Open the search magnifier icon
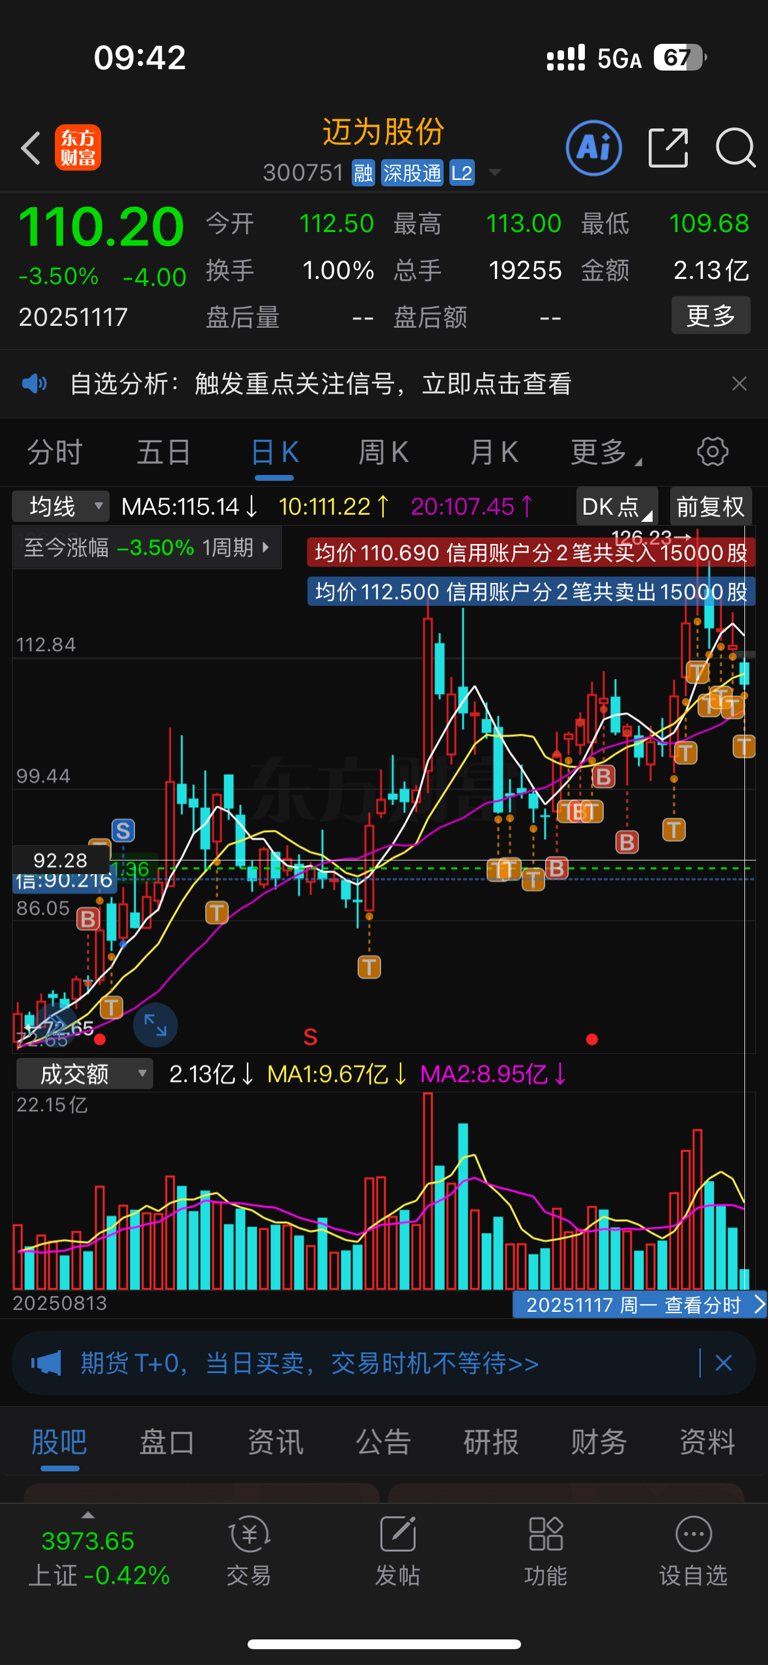Viewport: 769px width, 1665px height. point(736,148)
